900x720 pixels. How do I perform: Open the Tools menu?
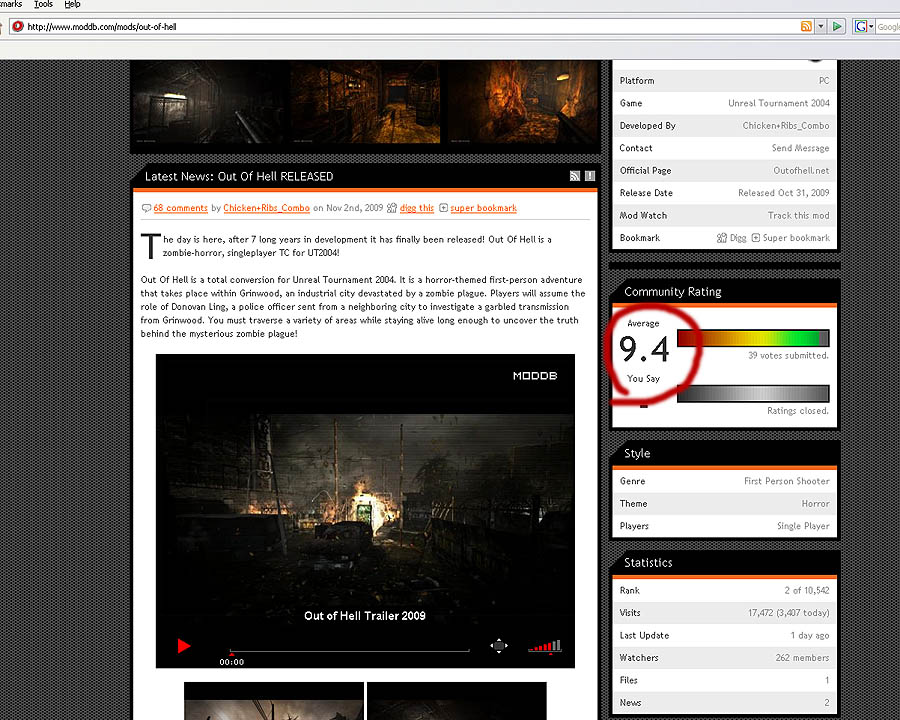pyautogui.click(x=43, y=5)
